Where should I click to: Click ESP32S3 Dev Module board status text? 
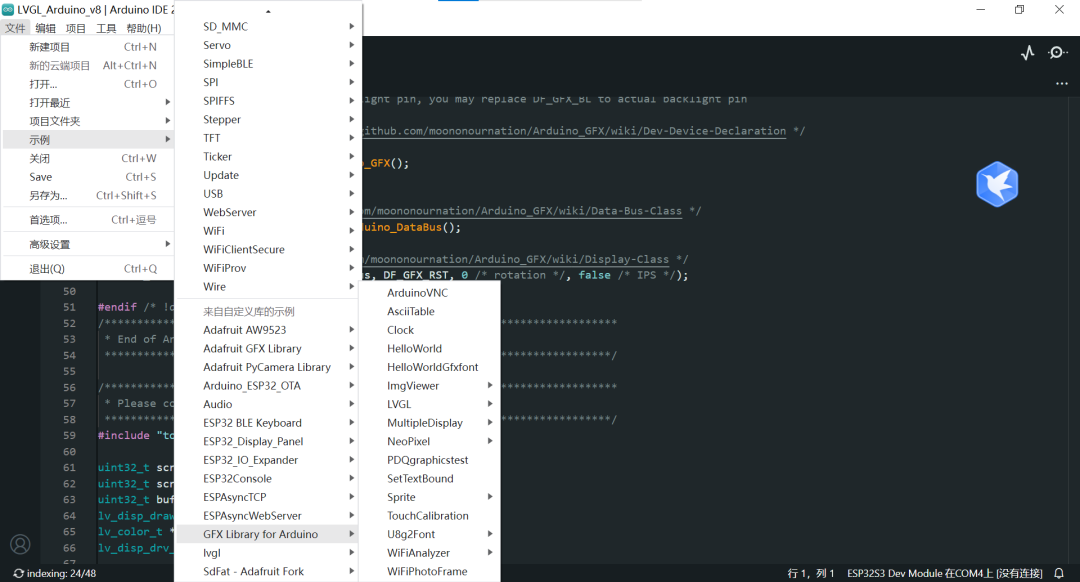944,573
